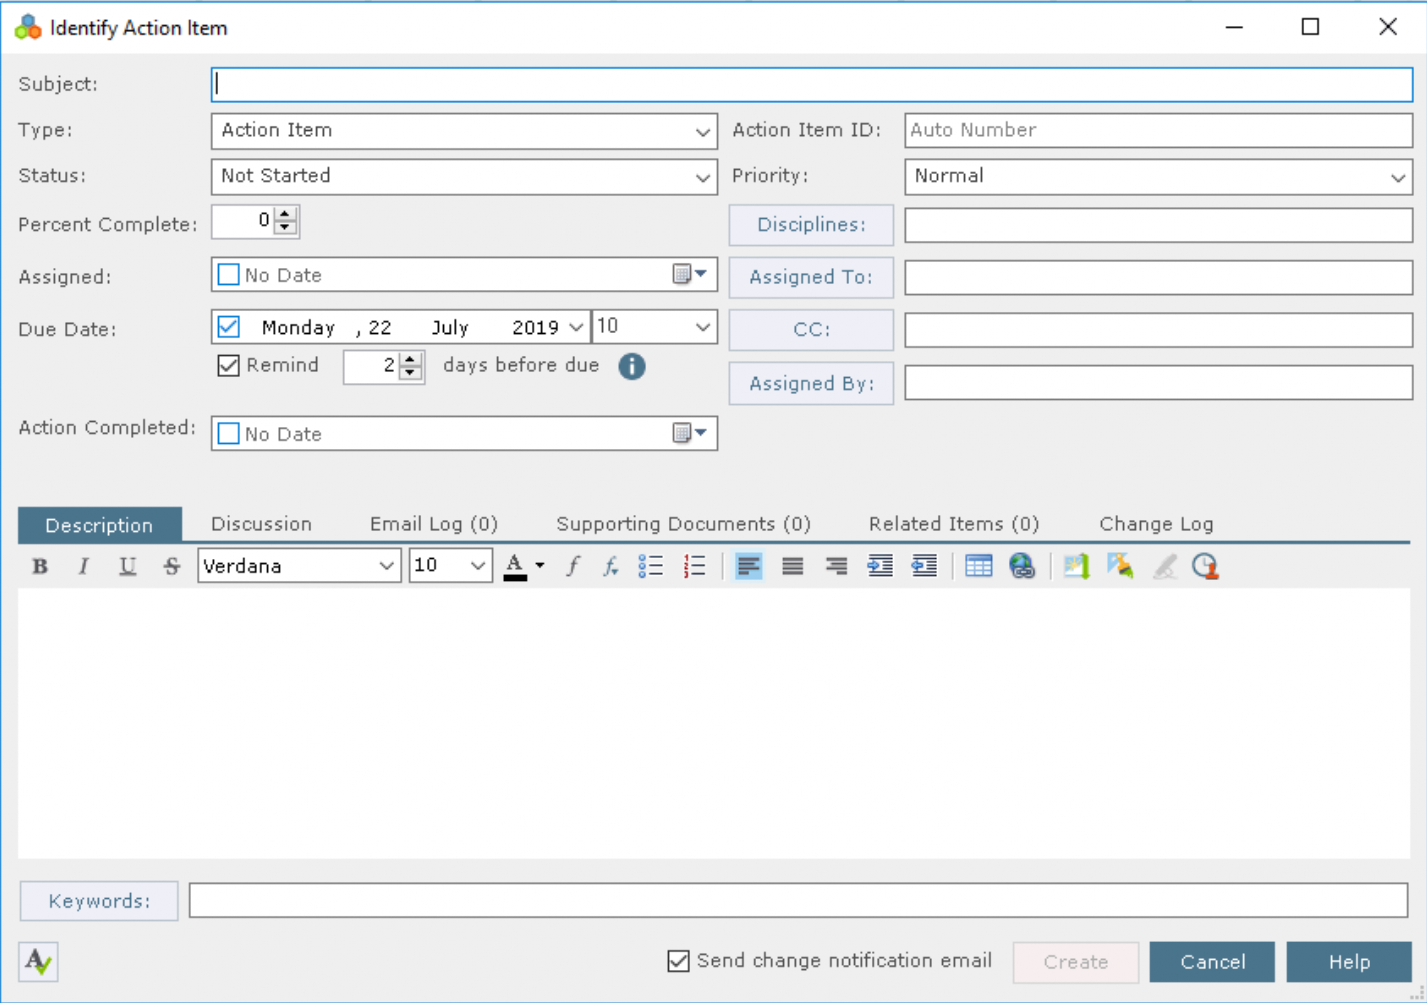Screen dimensions: 1427x1003
Task: Open the Type dropdown
Action: 702,131
